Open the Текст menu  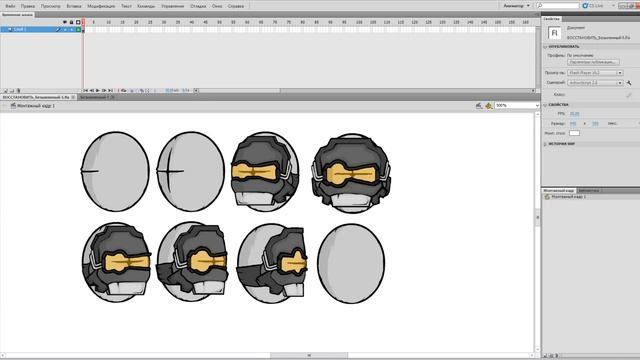(x=127, y=6)
